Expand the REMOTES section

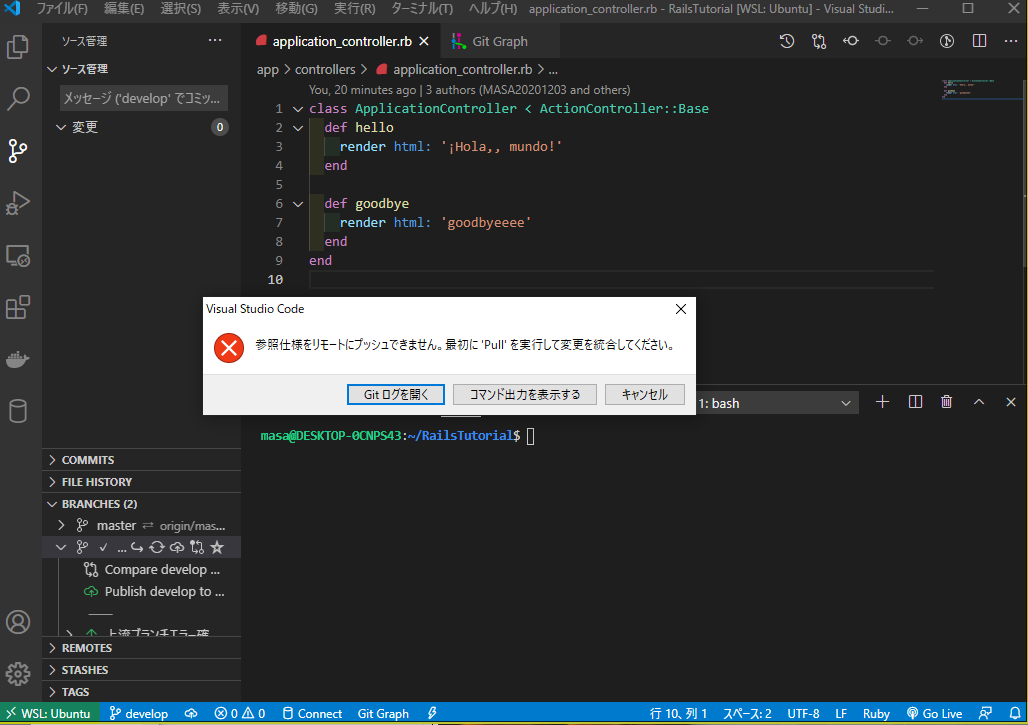pos(52,648)
